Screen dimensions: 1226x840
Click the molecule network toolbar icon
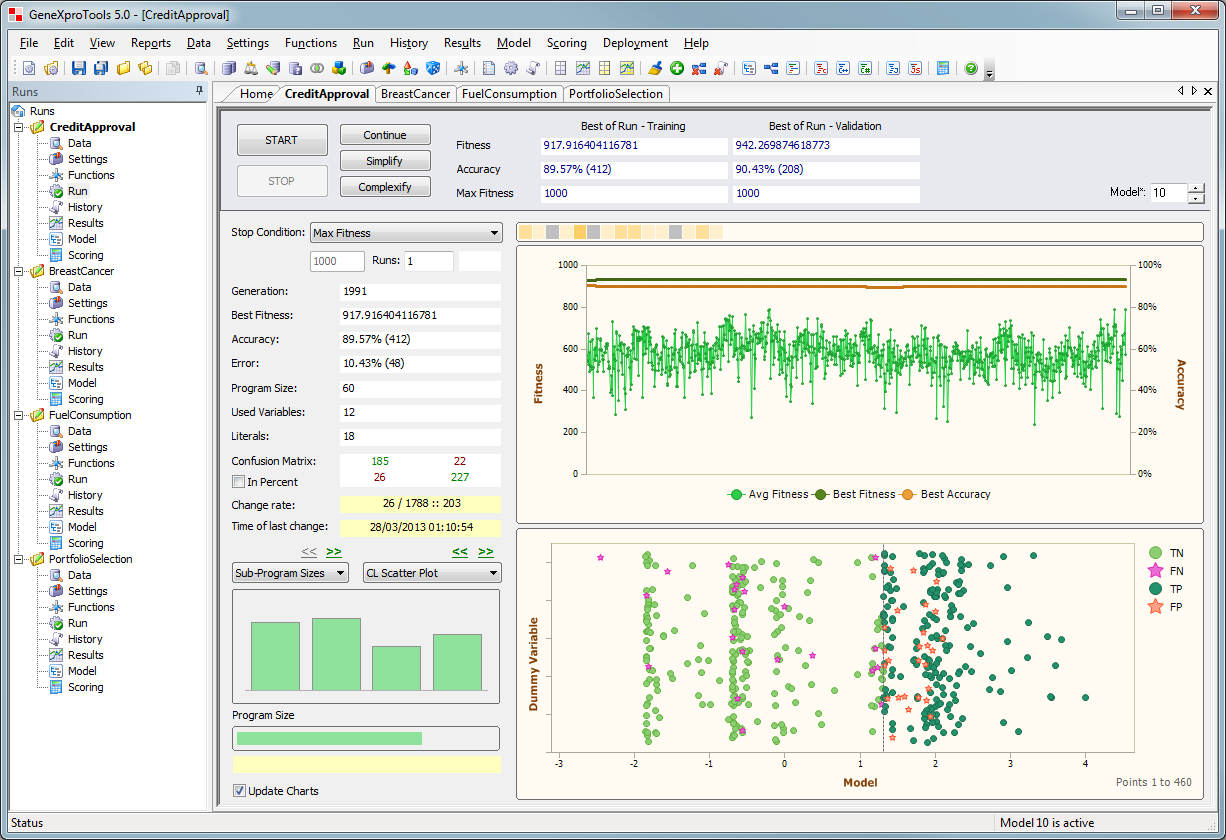[460, 68]
